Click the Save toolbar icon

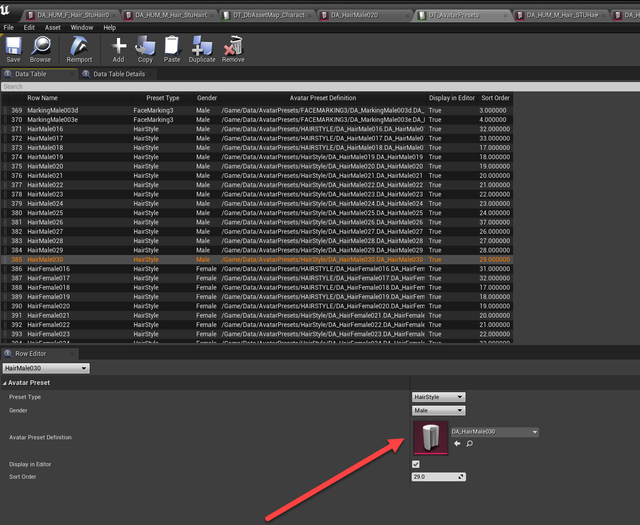[13, 46]
